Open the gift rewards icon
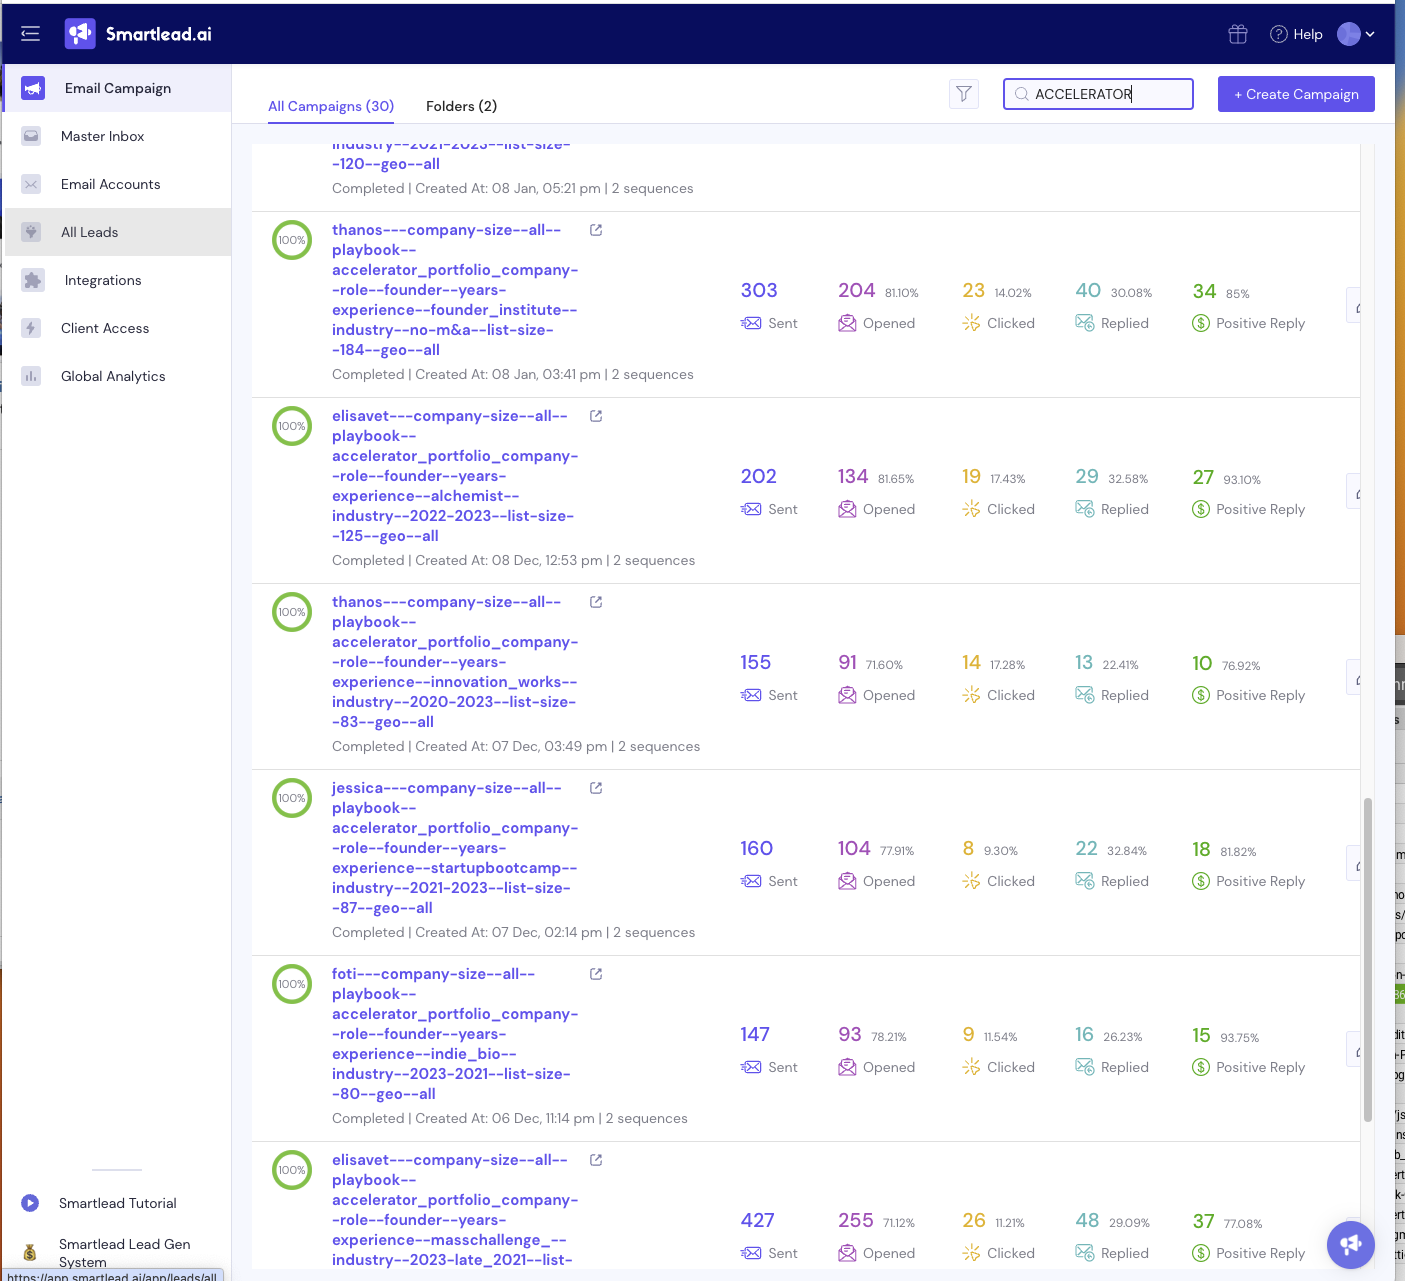Screen dimensions: 1405x1281 [x=1238, y=34]
